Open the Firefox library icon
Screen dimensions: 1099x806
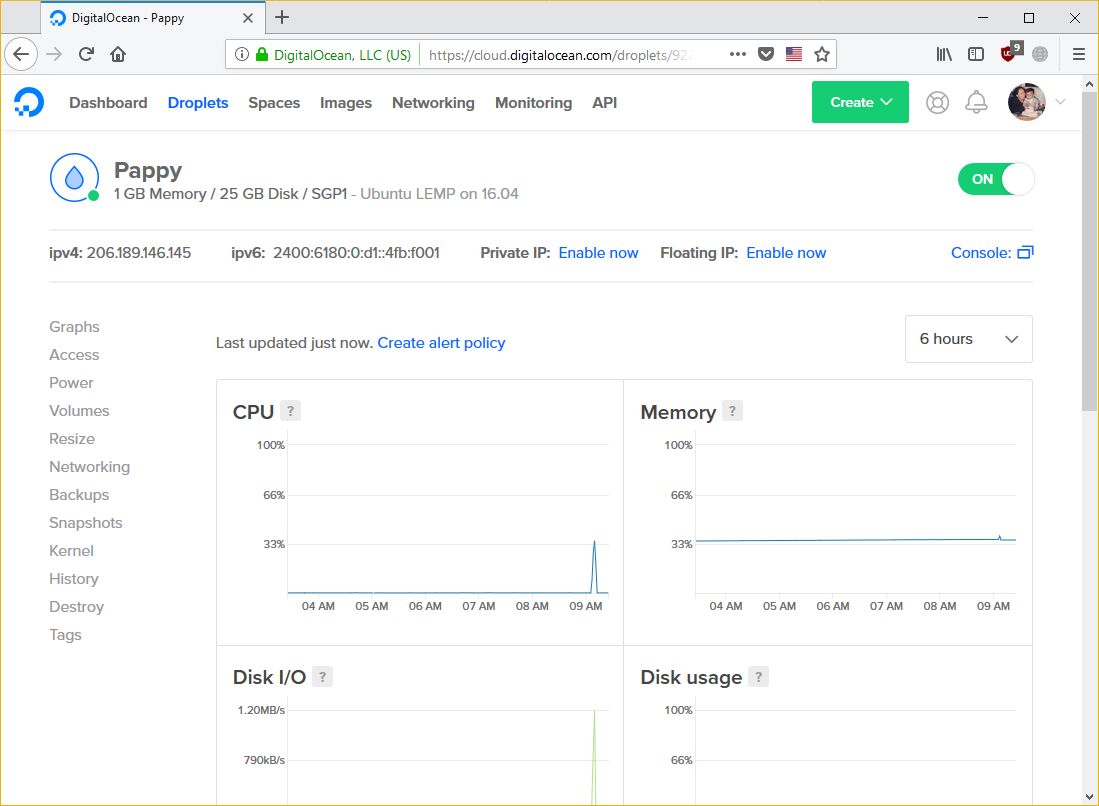[x=944, y=54]
